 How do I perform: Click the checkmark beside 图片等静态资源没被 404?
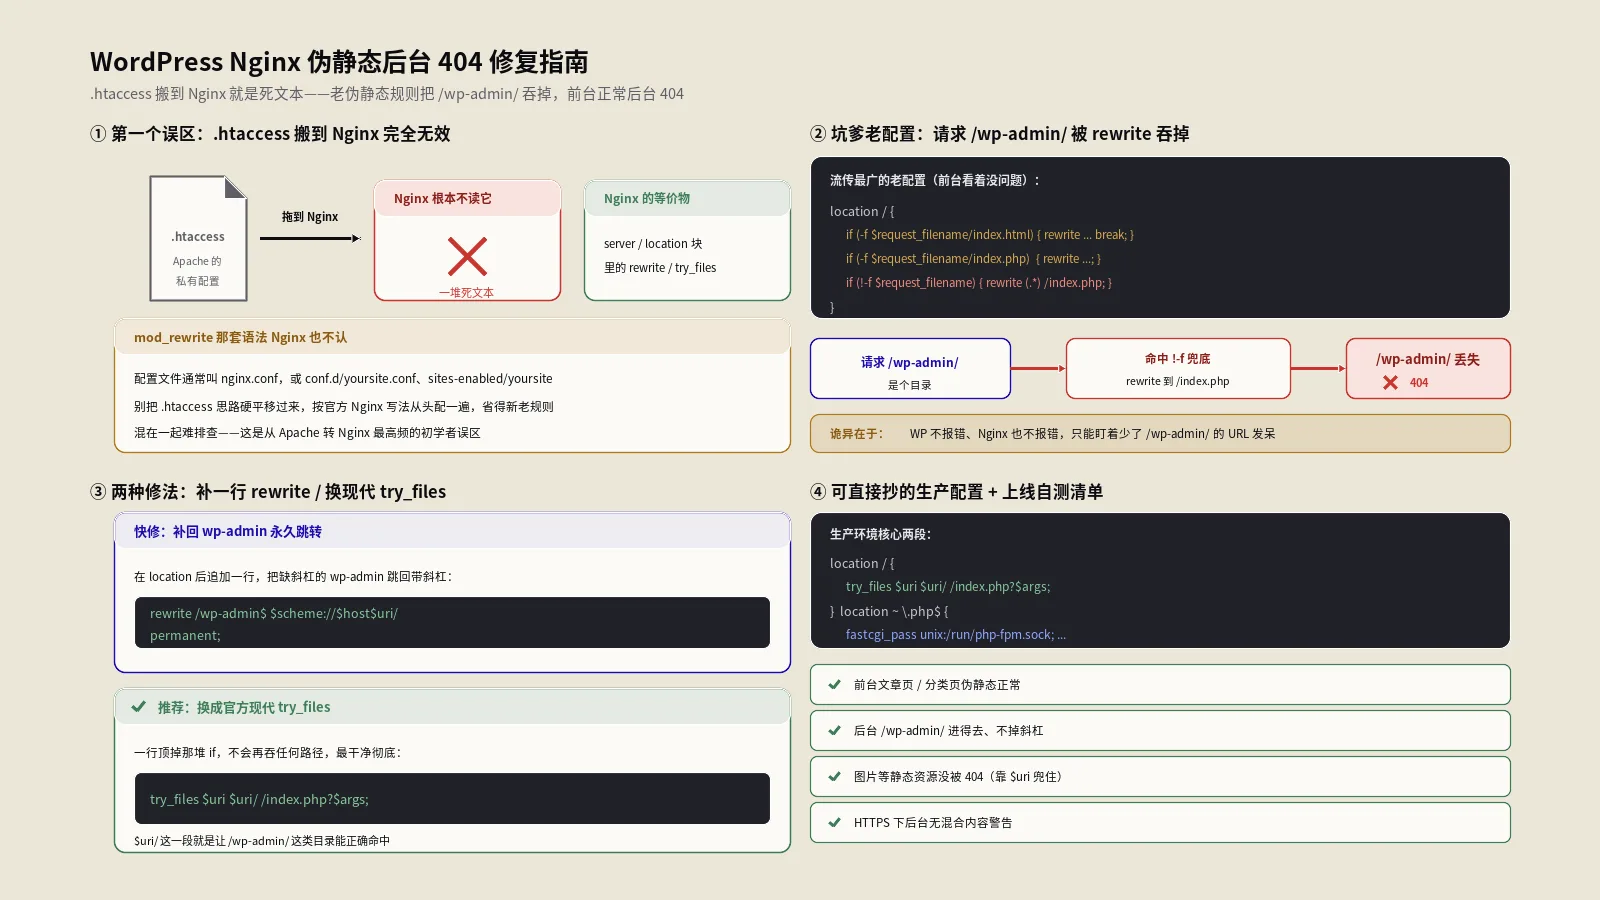point(834,776)
